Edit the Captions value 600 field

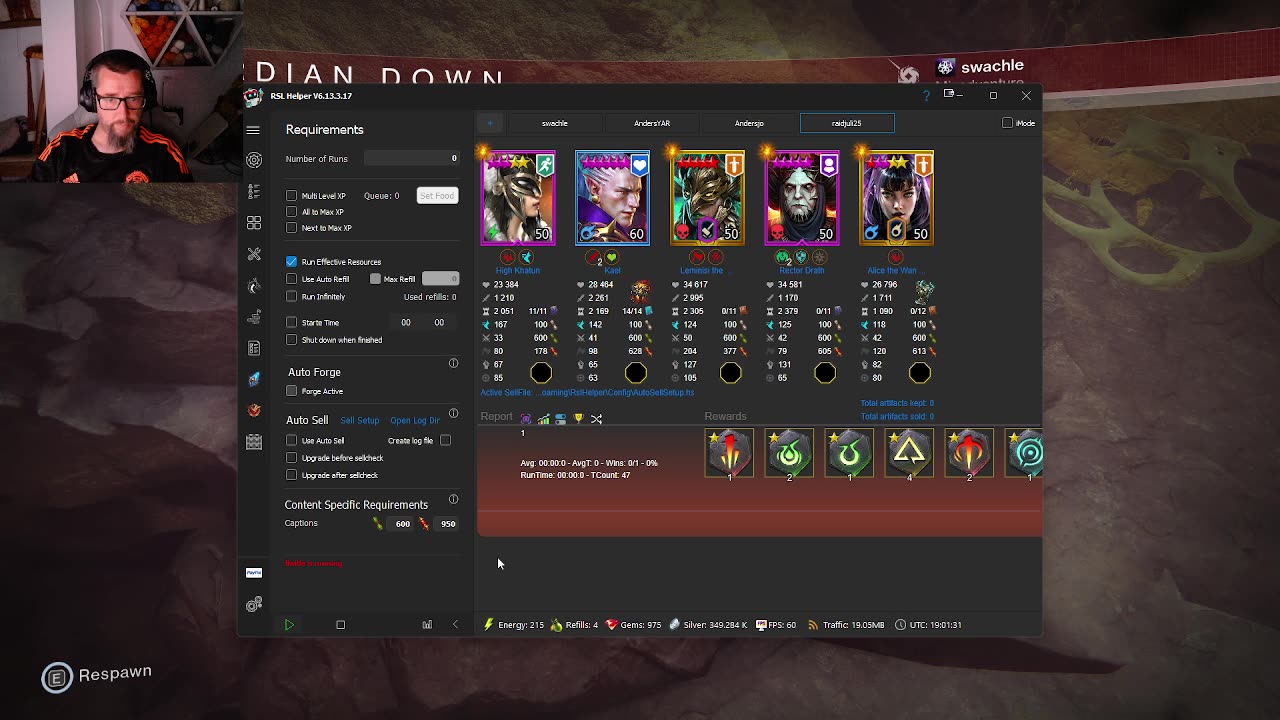click(x=402, y=524)
